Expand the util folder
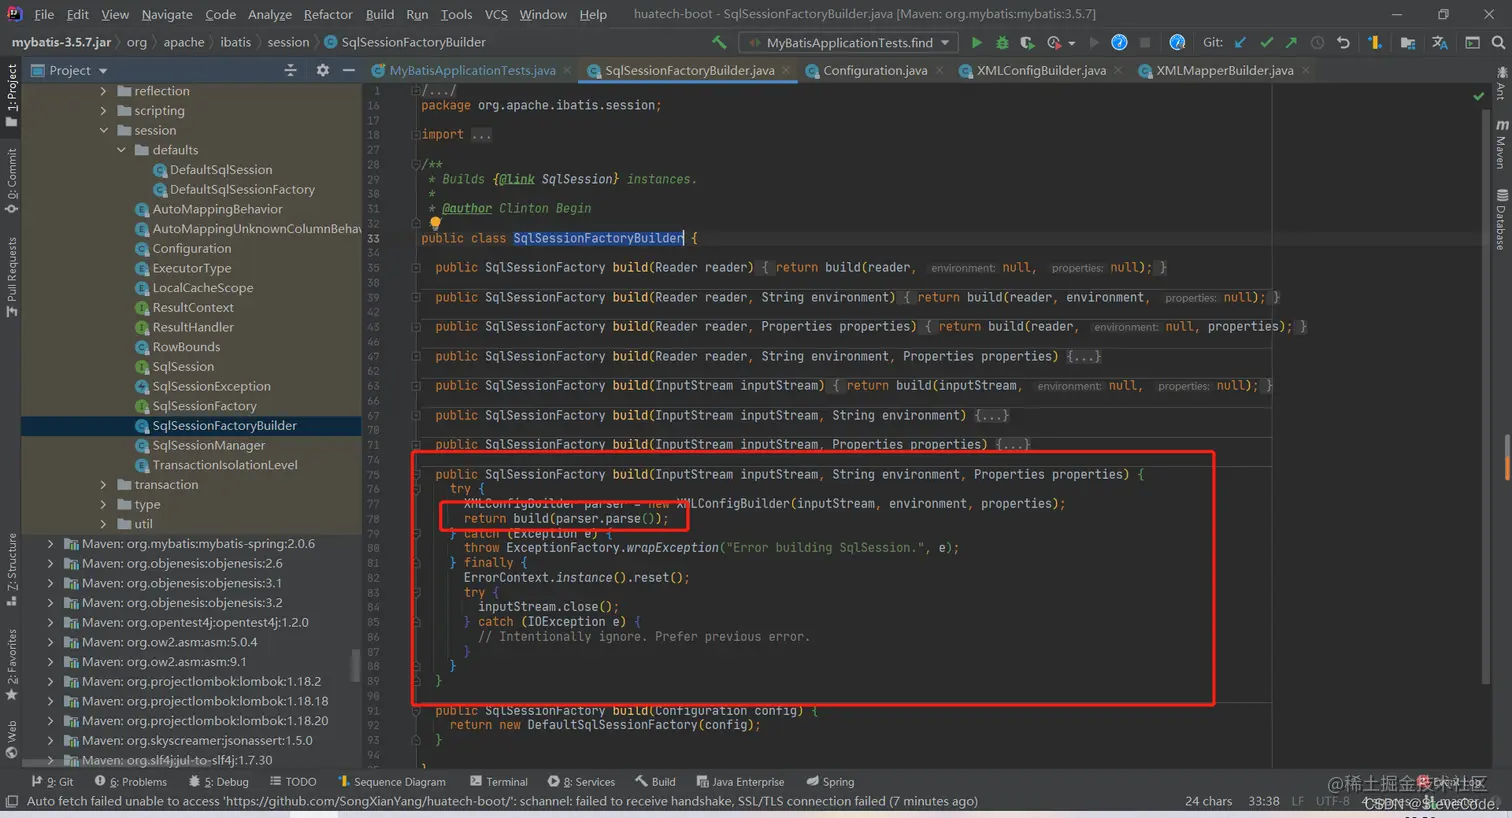 pyautogui.click(x=103, y=524)
